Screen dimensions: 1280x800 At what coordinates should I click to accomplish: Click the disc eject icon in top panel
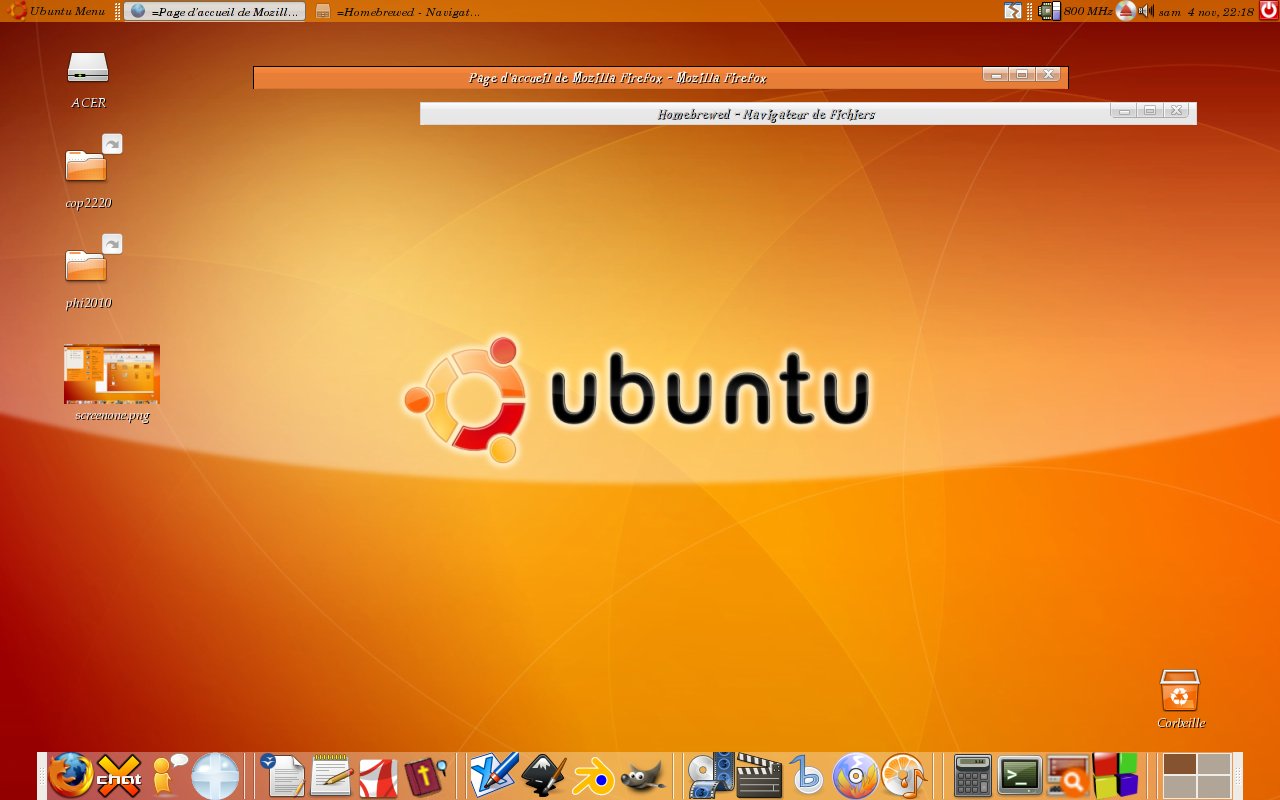pyautogui.click(x=1125, y=11)
